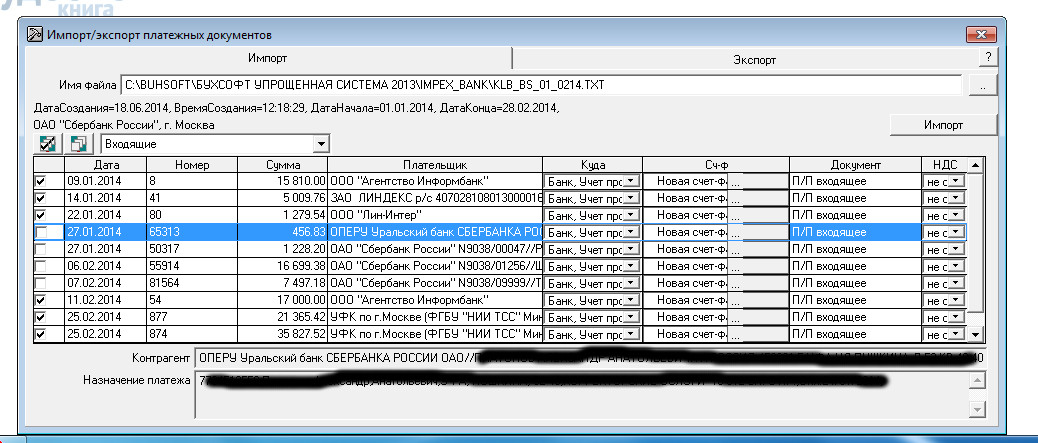The height and width of the screenshot is (443, 1038).
Task: Open the Куда dropdown in the first row
Action: click(631, 181)
